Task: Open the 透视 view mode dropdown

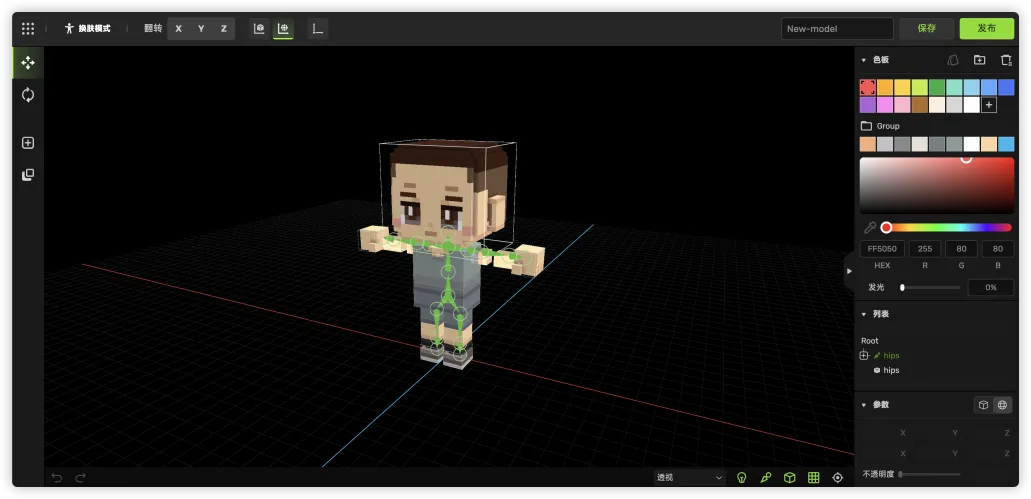Action: [x=689, y=478]
